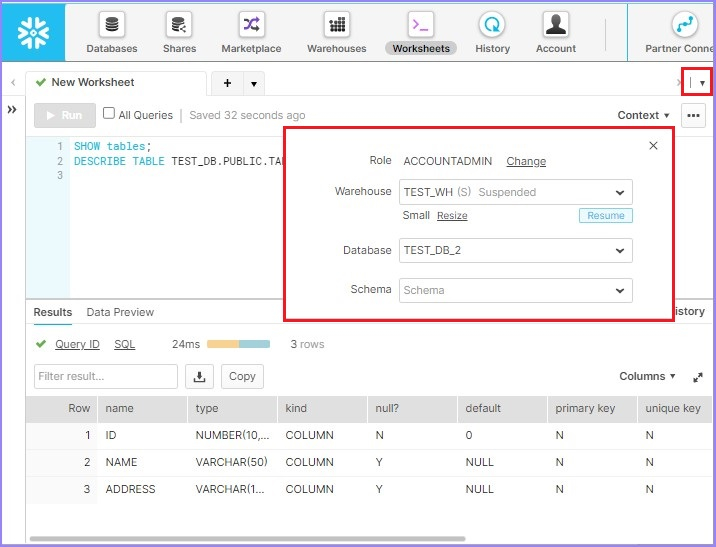Open the query History page
716x547 pixels.
coord(492,32)
